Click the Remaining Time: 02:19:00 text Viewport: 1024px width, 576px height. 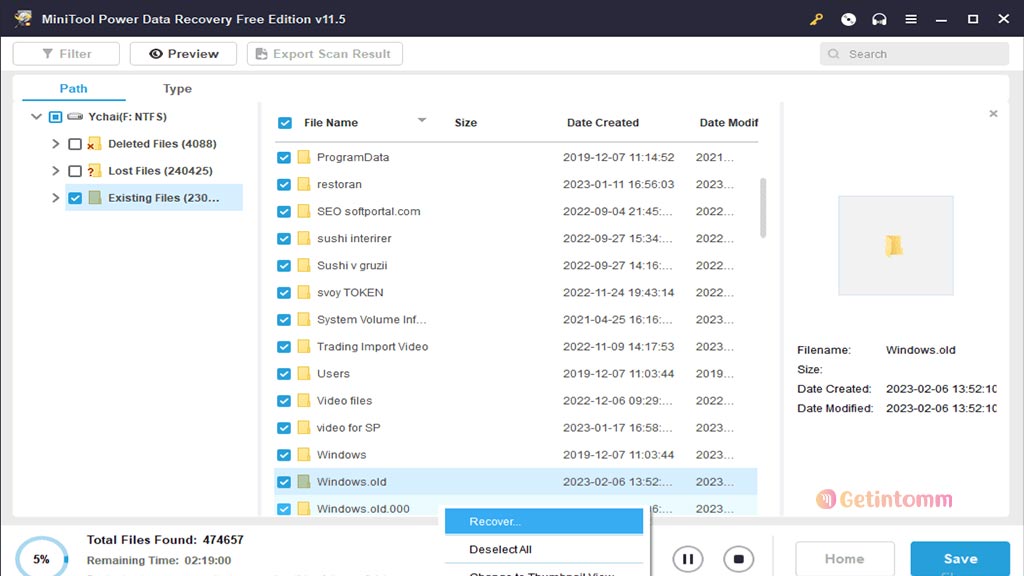coord(159,560)
